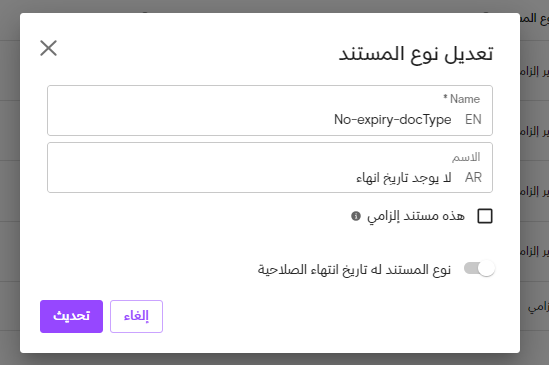Click the bottom background row ending in زامي
Image resolution: width=549 pixels, height=365 pixels.
pyautogui.click(x=534, y=306)
